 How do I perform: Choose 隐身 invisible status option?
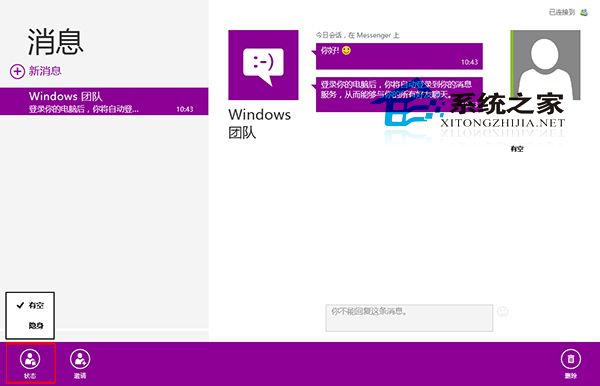pyautogui.click(x=30, y=326)
